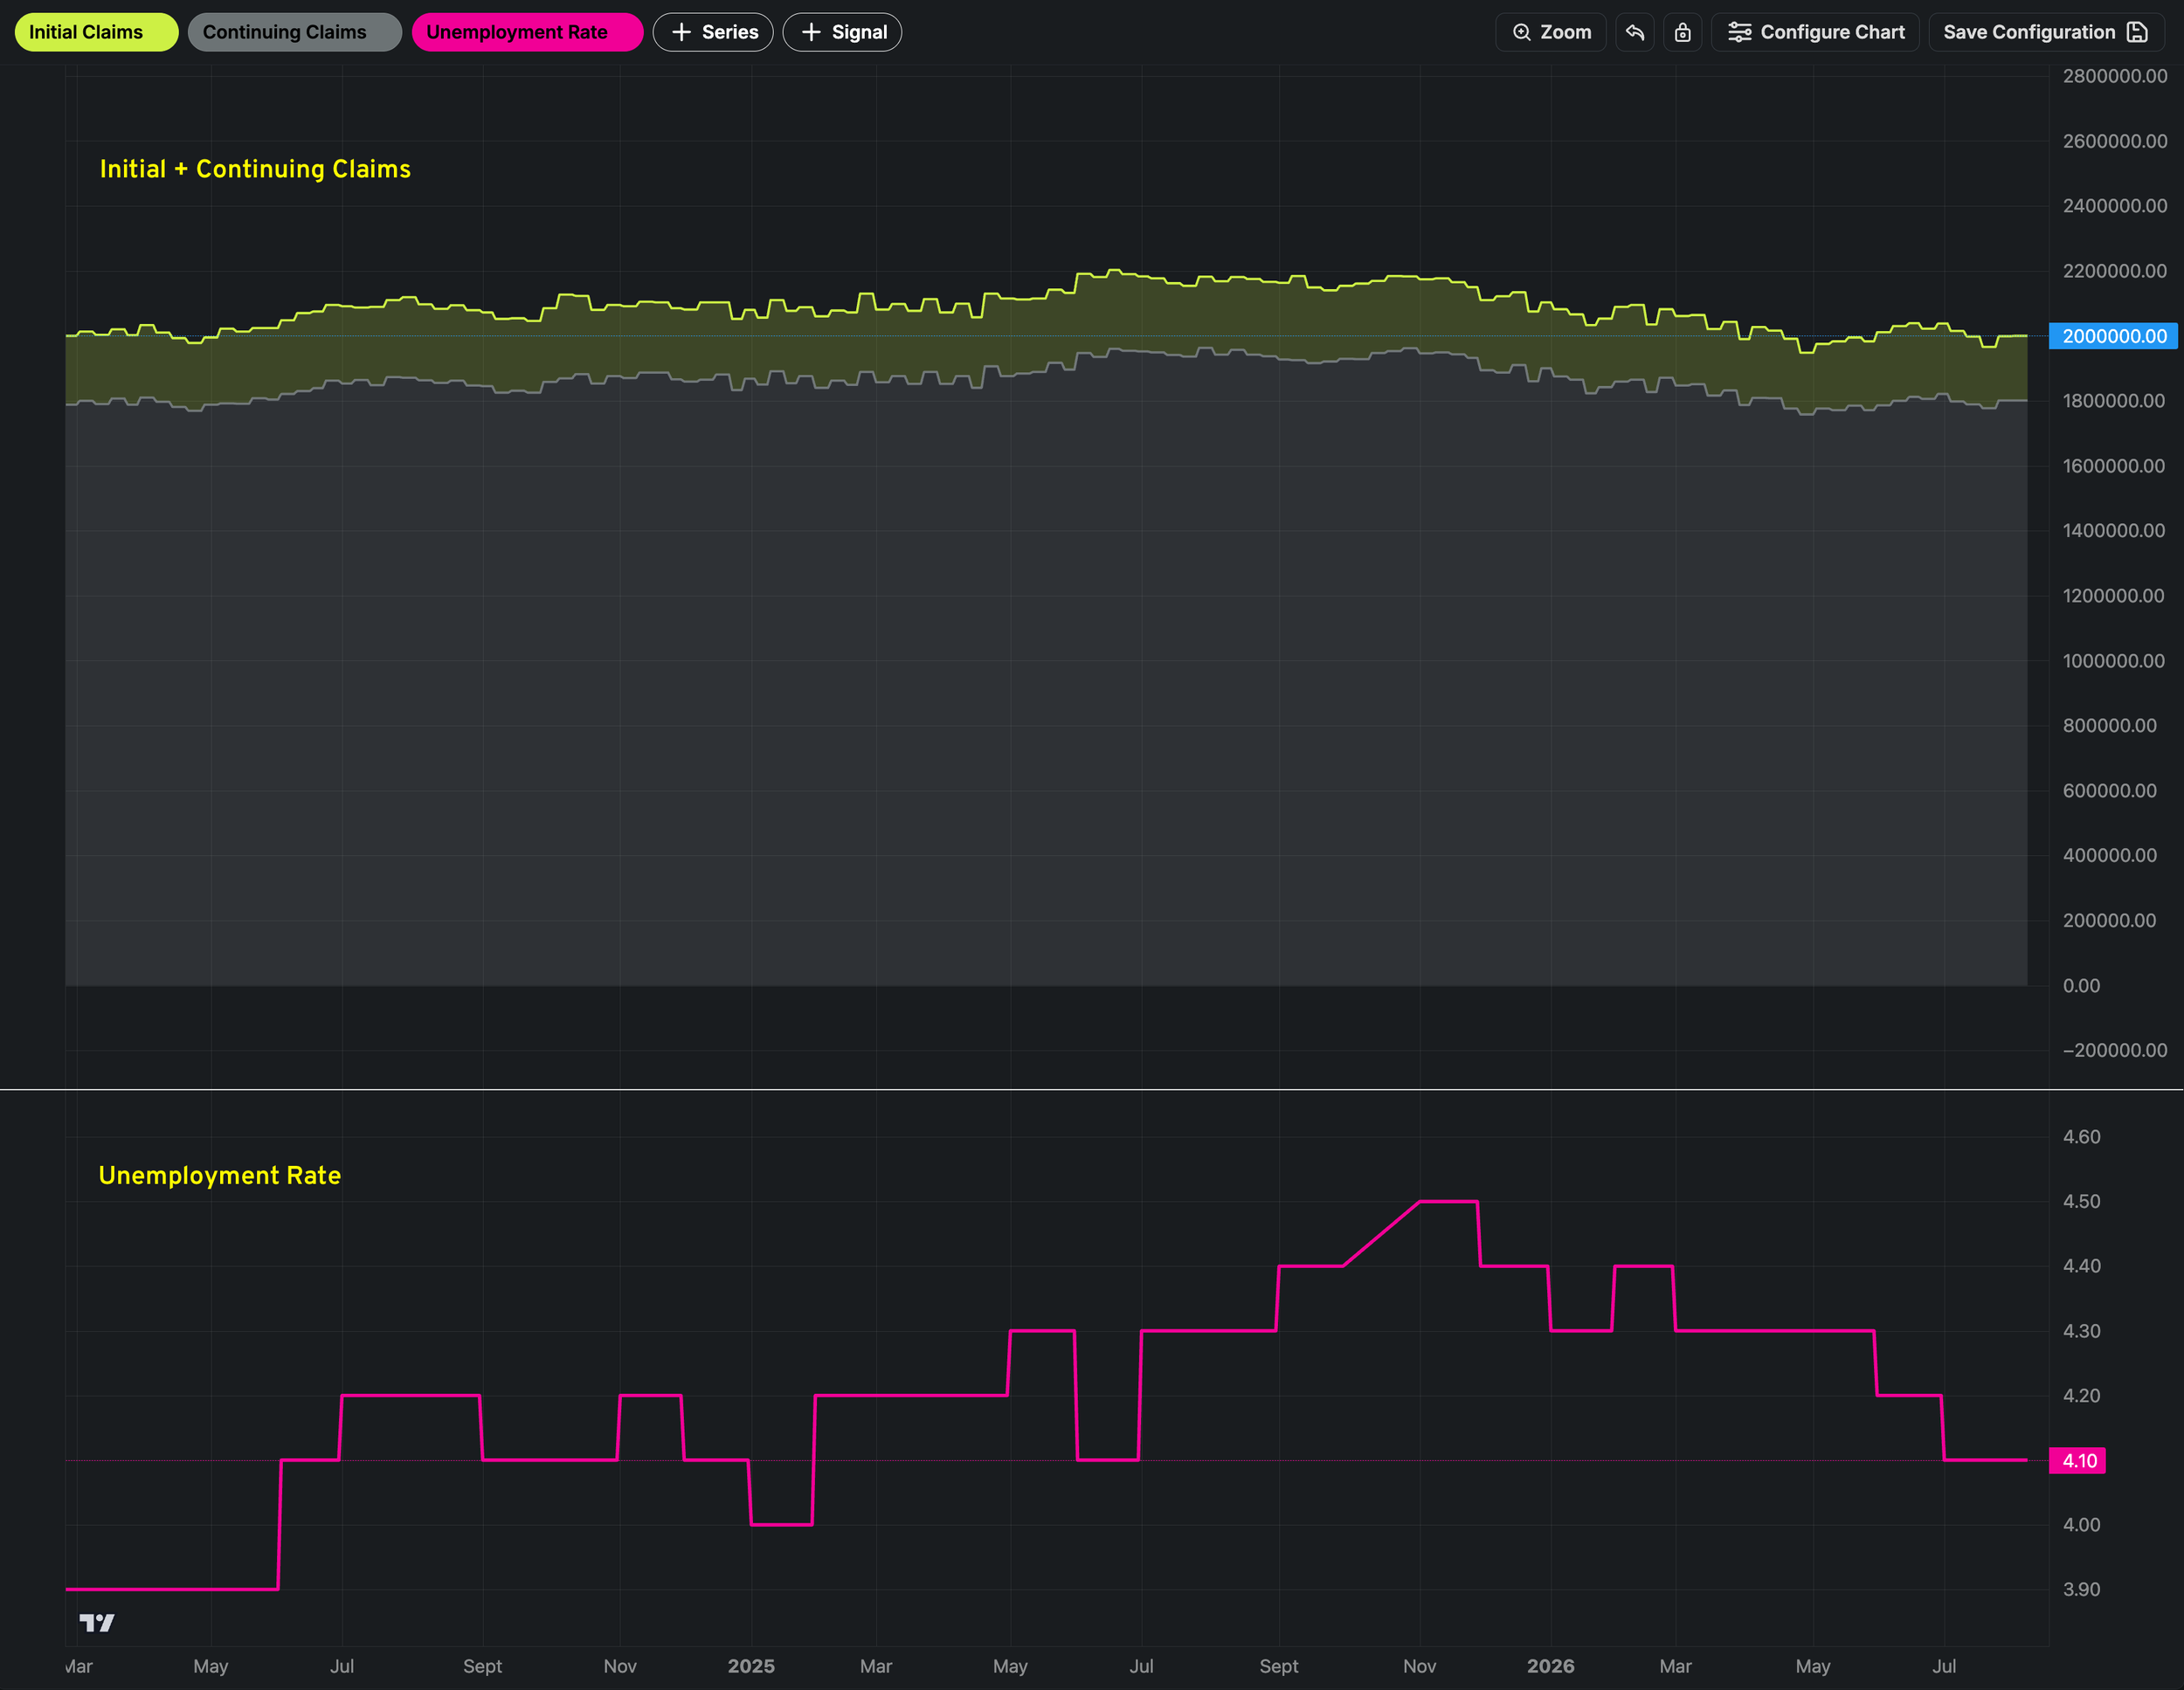Click the 600000.00 axis label
Image resolution: width=2184 pixels, height=1690 pixels.
pyautogui.click(x=2110, y=791)
